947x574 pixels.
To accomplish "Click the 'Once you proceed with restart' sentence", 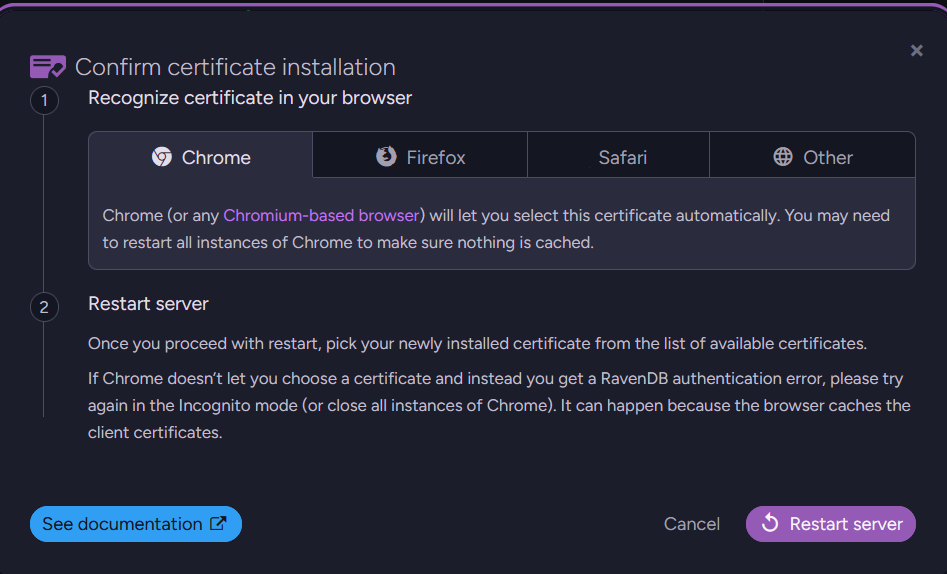I will tap(478, 344).
